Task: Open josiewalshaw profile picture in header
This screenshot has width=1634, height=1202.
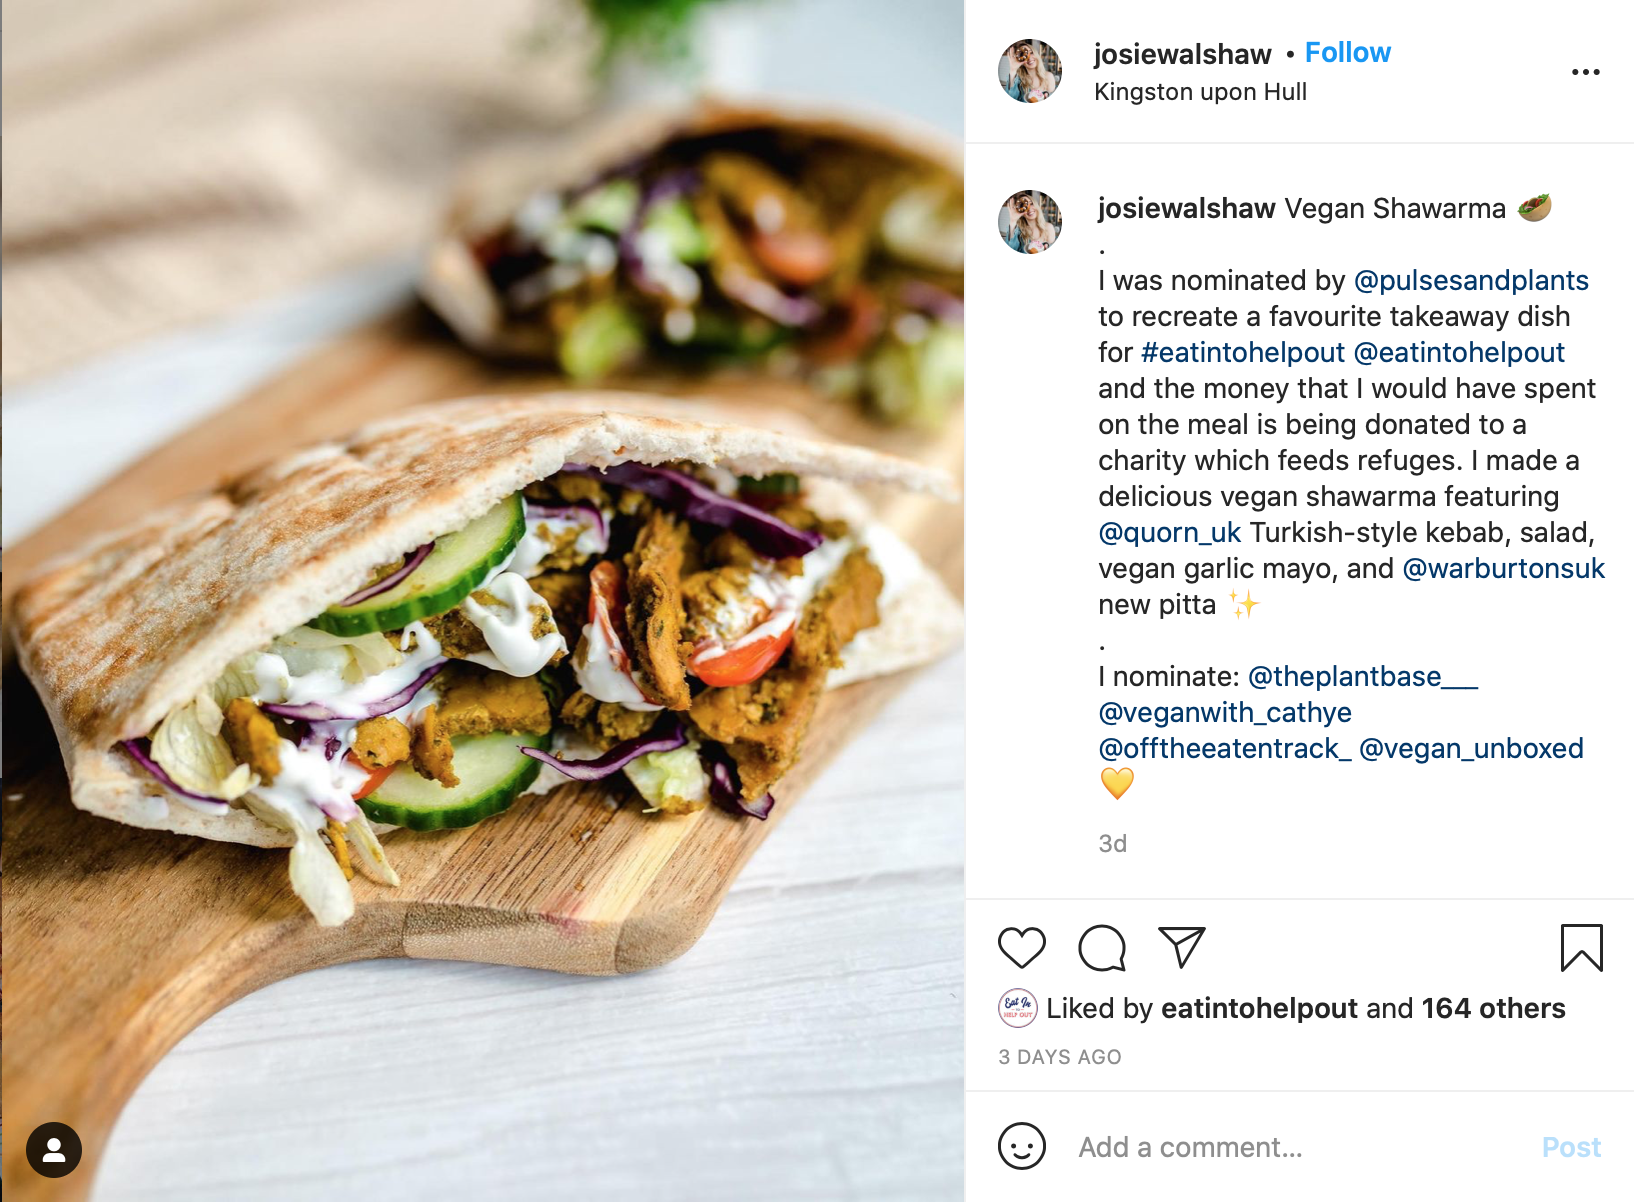Action: pyautogui.click(x=1029, y=71)
